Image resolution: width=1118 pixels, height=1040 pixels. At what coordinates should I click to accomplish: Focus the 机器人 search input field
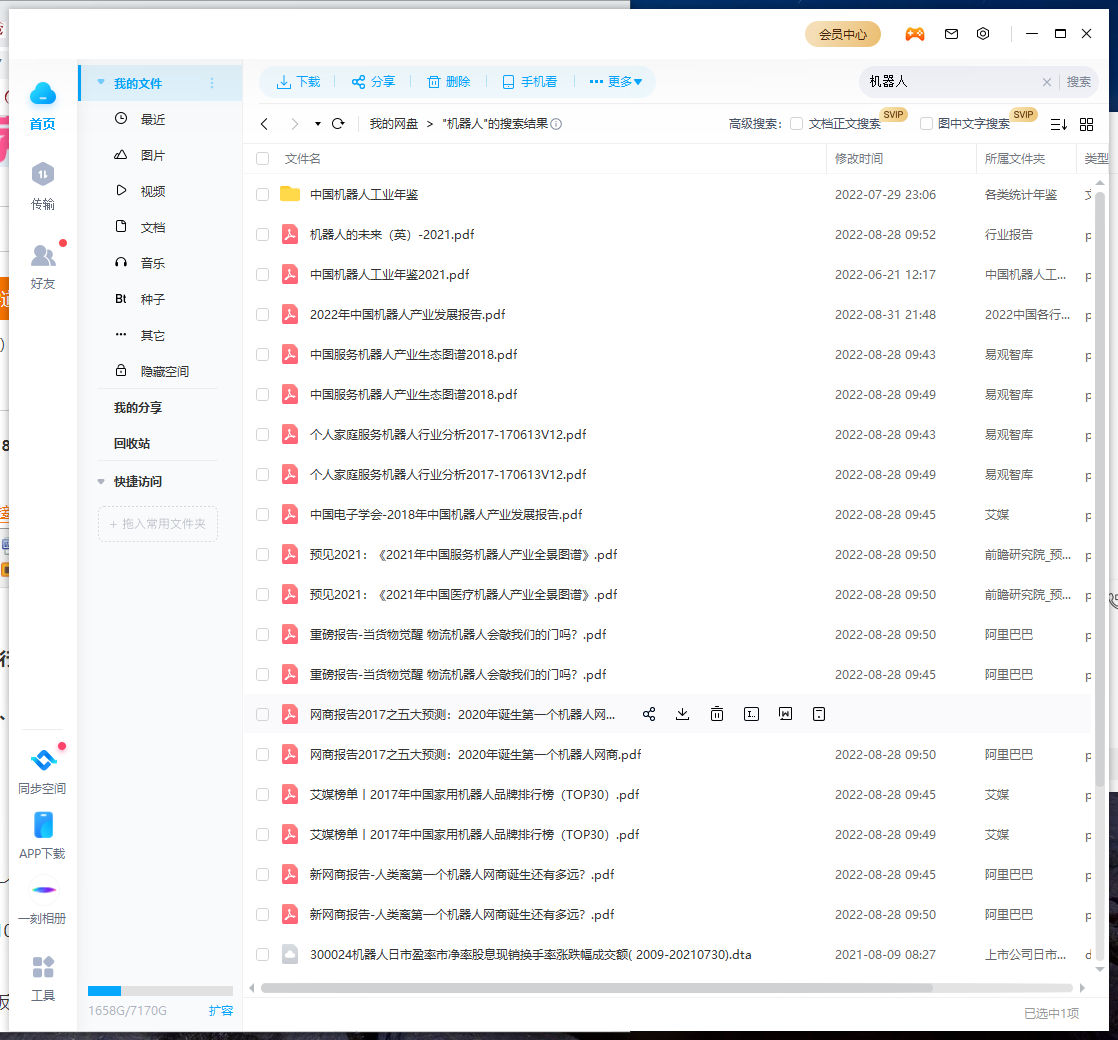pyautogui.click(x=952, y=82)
